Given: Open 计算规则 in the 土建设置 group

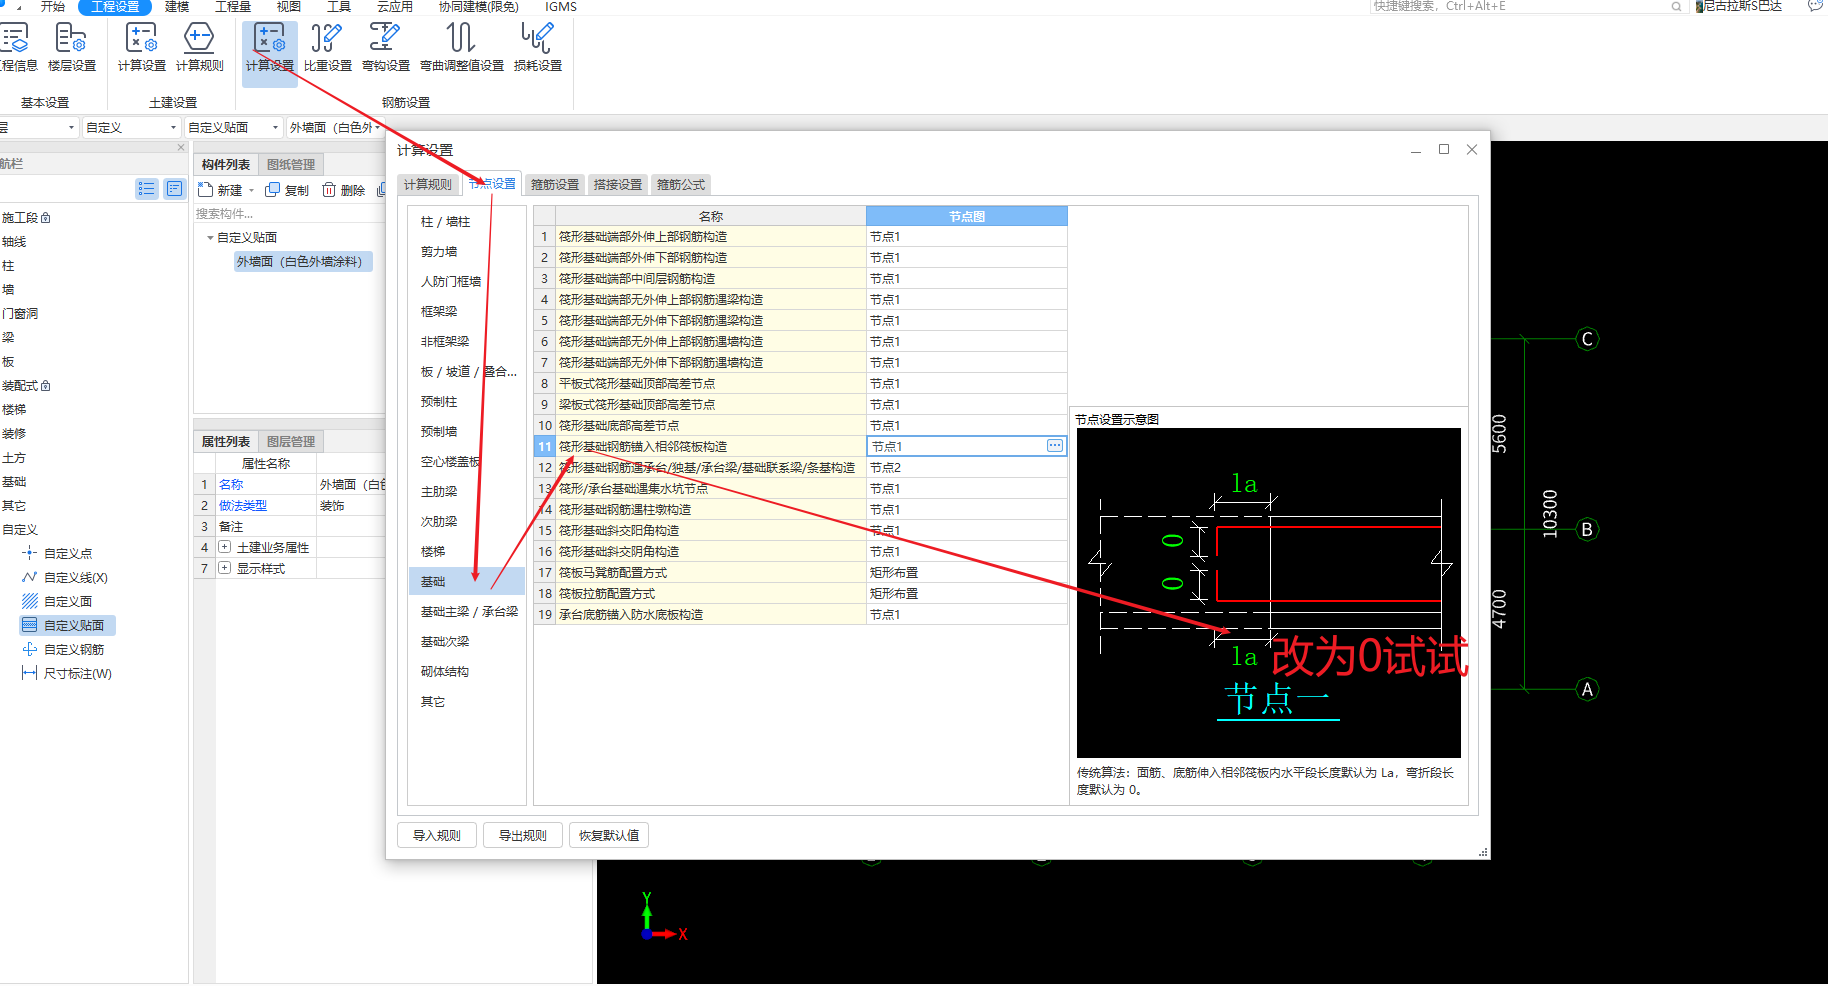Looking at the screenshot, I should coord(199,47).
